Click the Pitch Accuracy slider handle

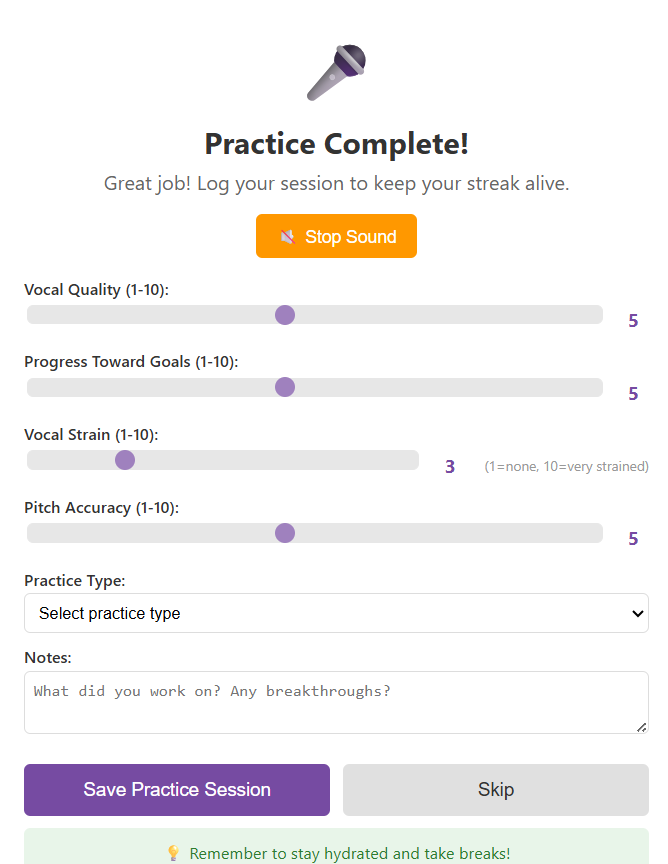pyautogui.click(x=285, y=533)
